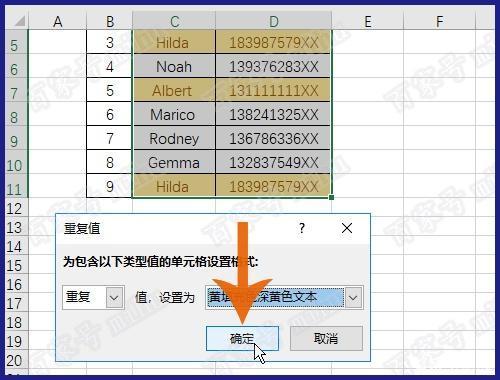The height and width of the screenshot is (380, 500).
Task: Click index cell 6 in column B
Action: 109,114
